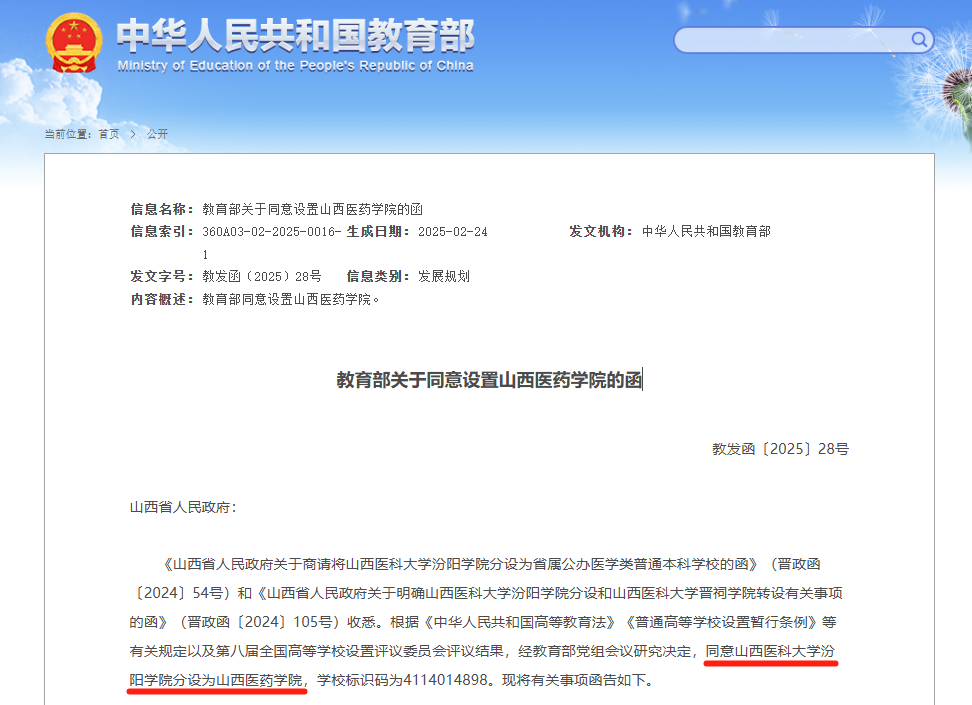Select the 信息类别 value 发展规划
Screen dimensions: 972x705
pyautogui.click(x=443, y=276)
